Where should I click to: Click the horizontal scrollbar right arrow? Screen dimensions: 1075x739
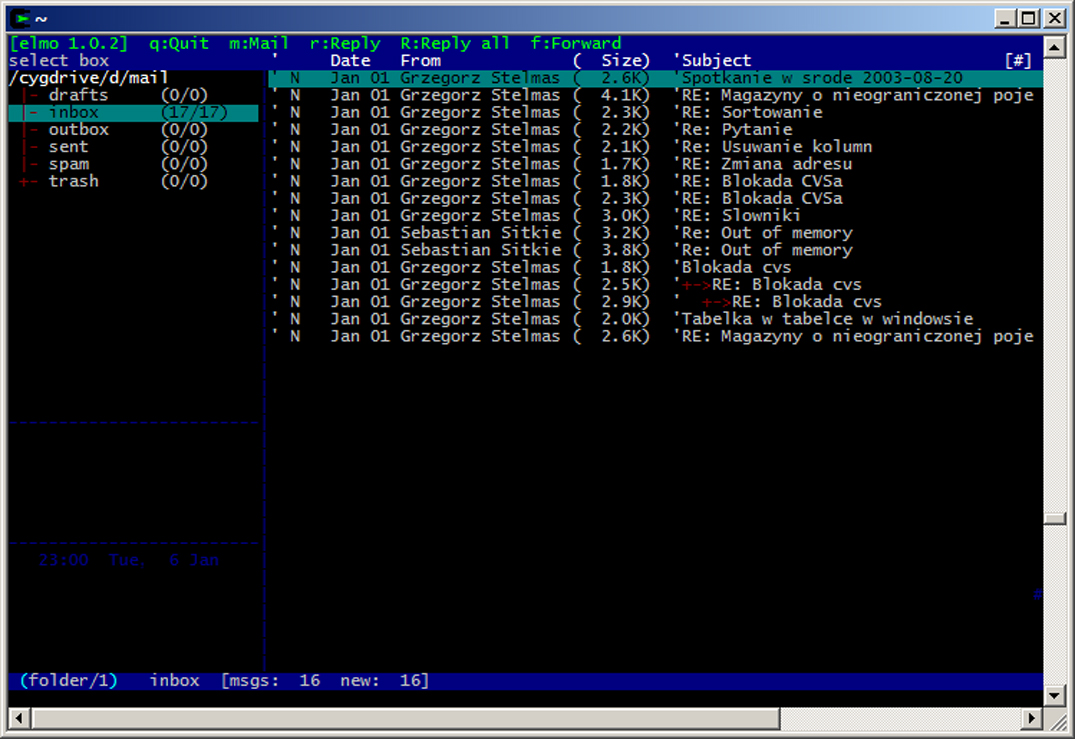coord(1032,718)
